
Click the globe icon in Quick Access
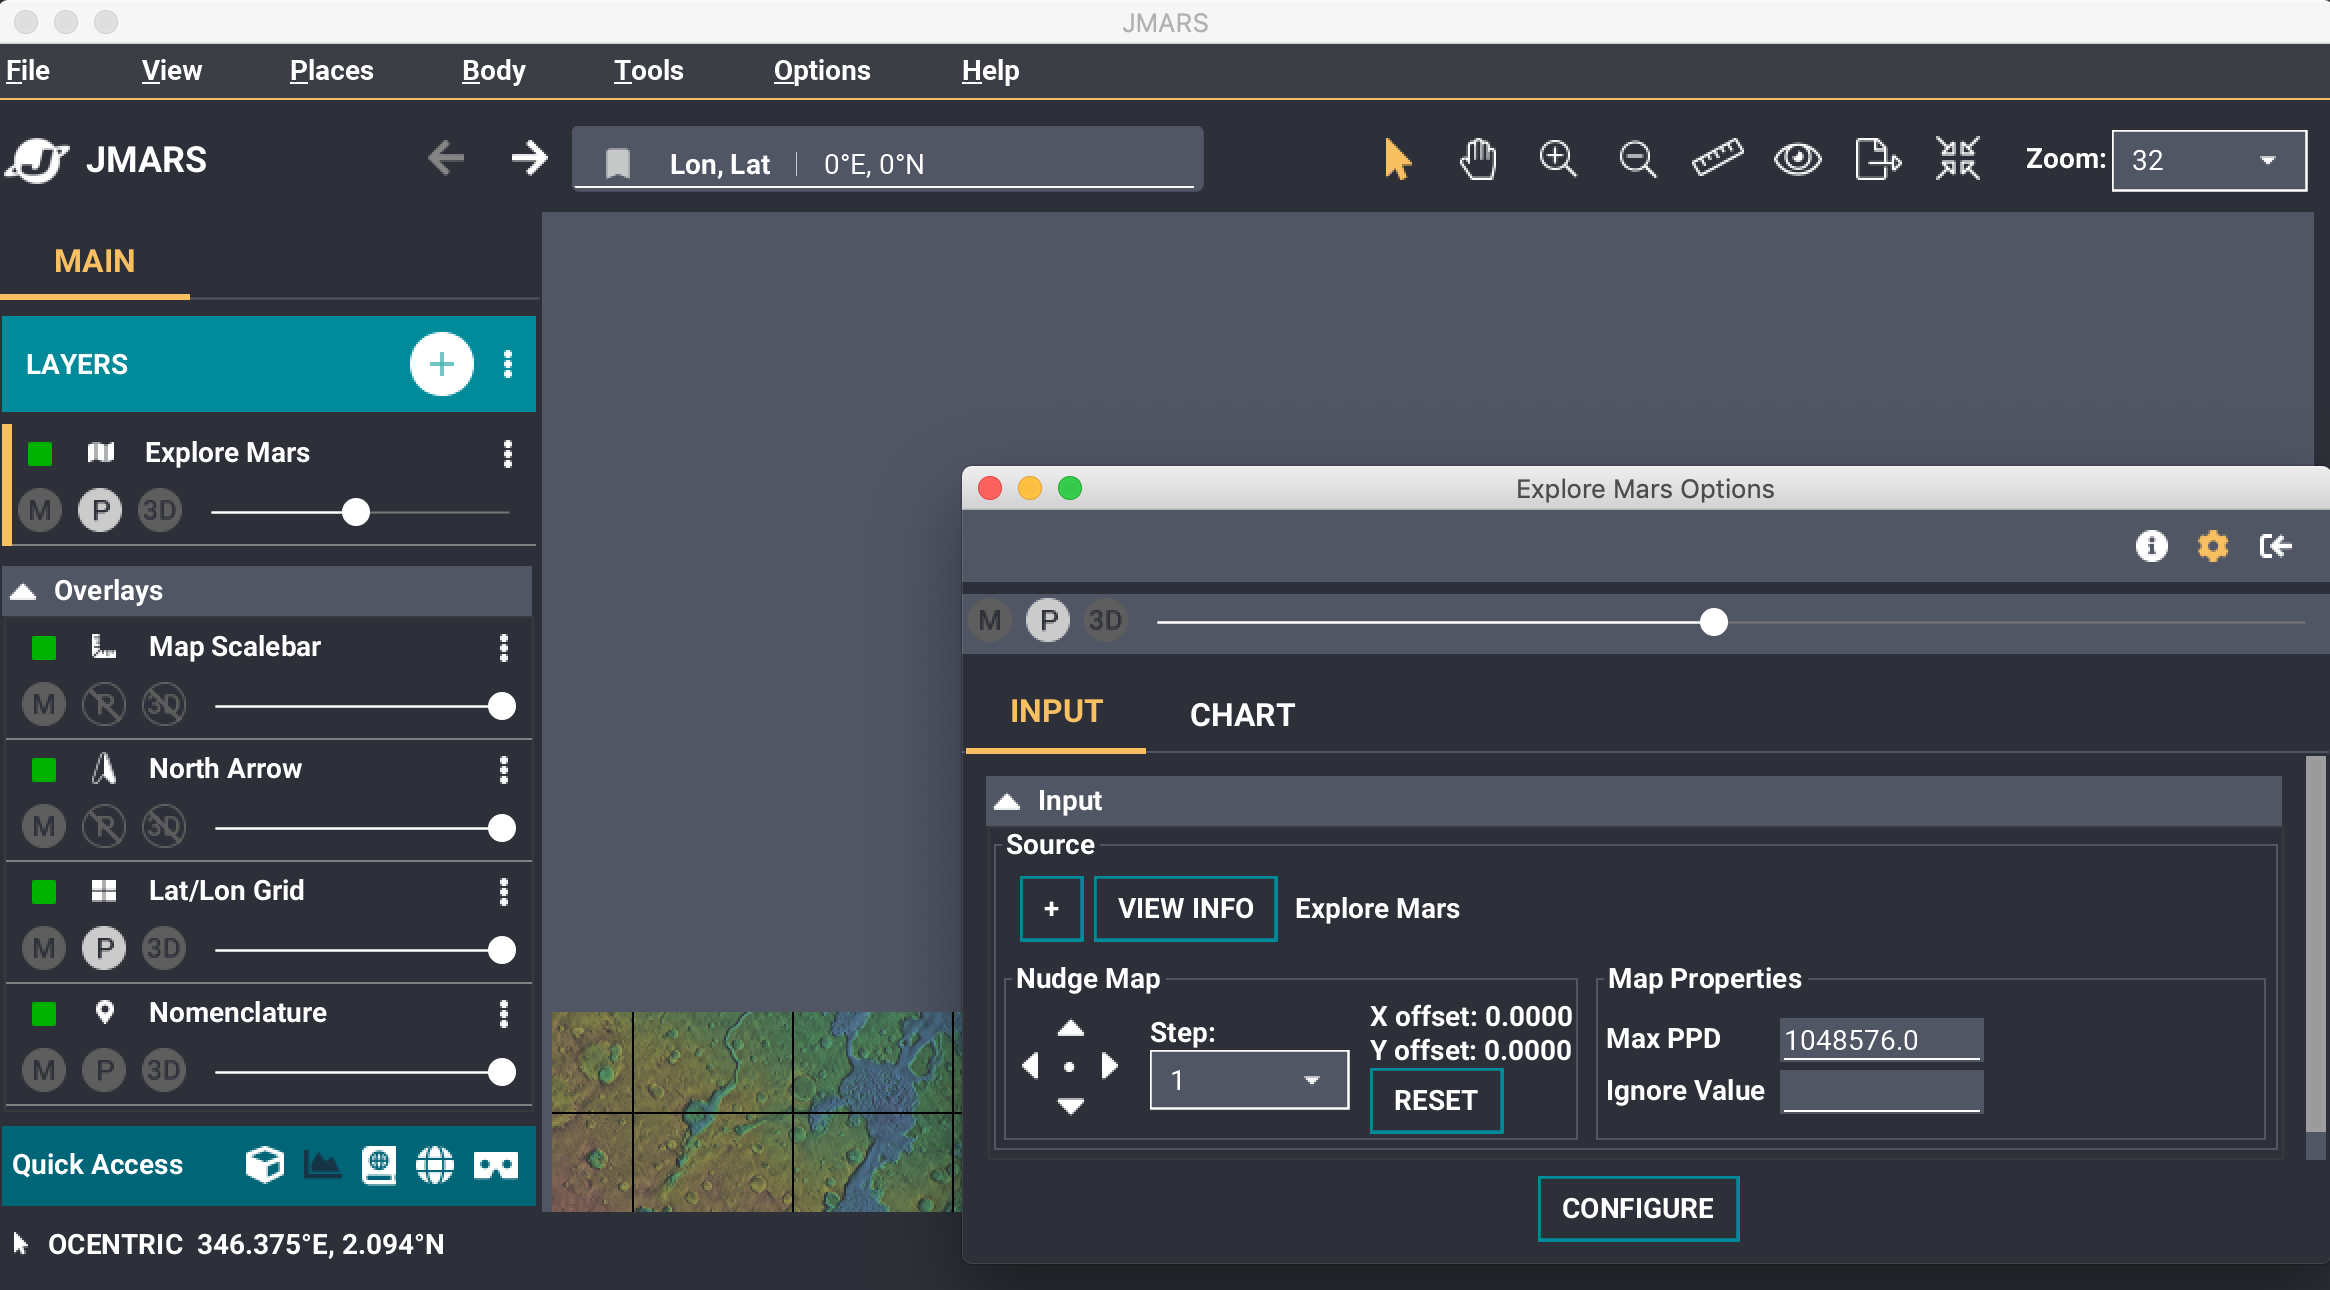click(435, 1164)
